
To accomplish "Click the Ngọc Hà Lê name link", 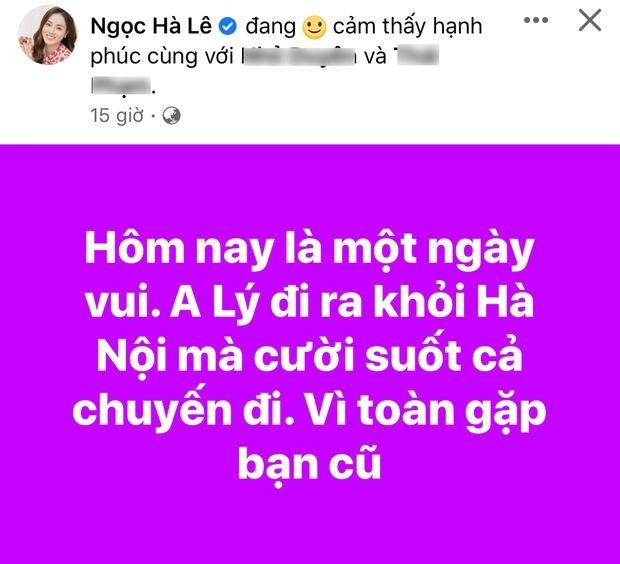I will coord(151,26).
